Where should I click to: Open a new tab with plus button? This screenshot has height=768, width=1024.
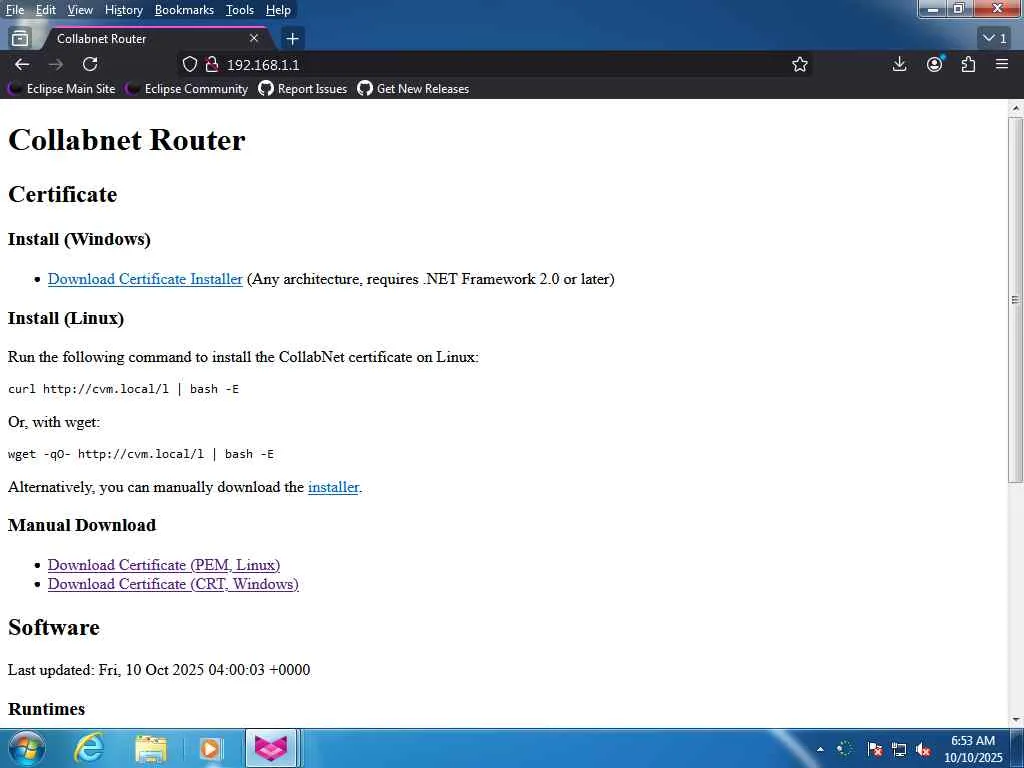pos(293,39)
